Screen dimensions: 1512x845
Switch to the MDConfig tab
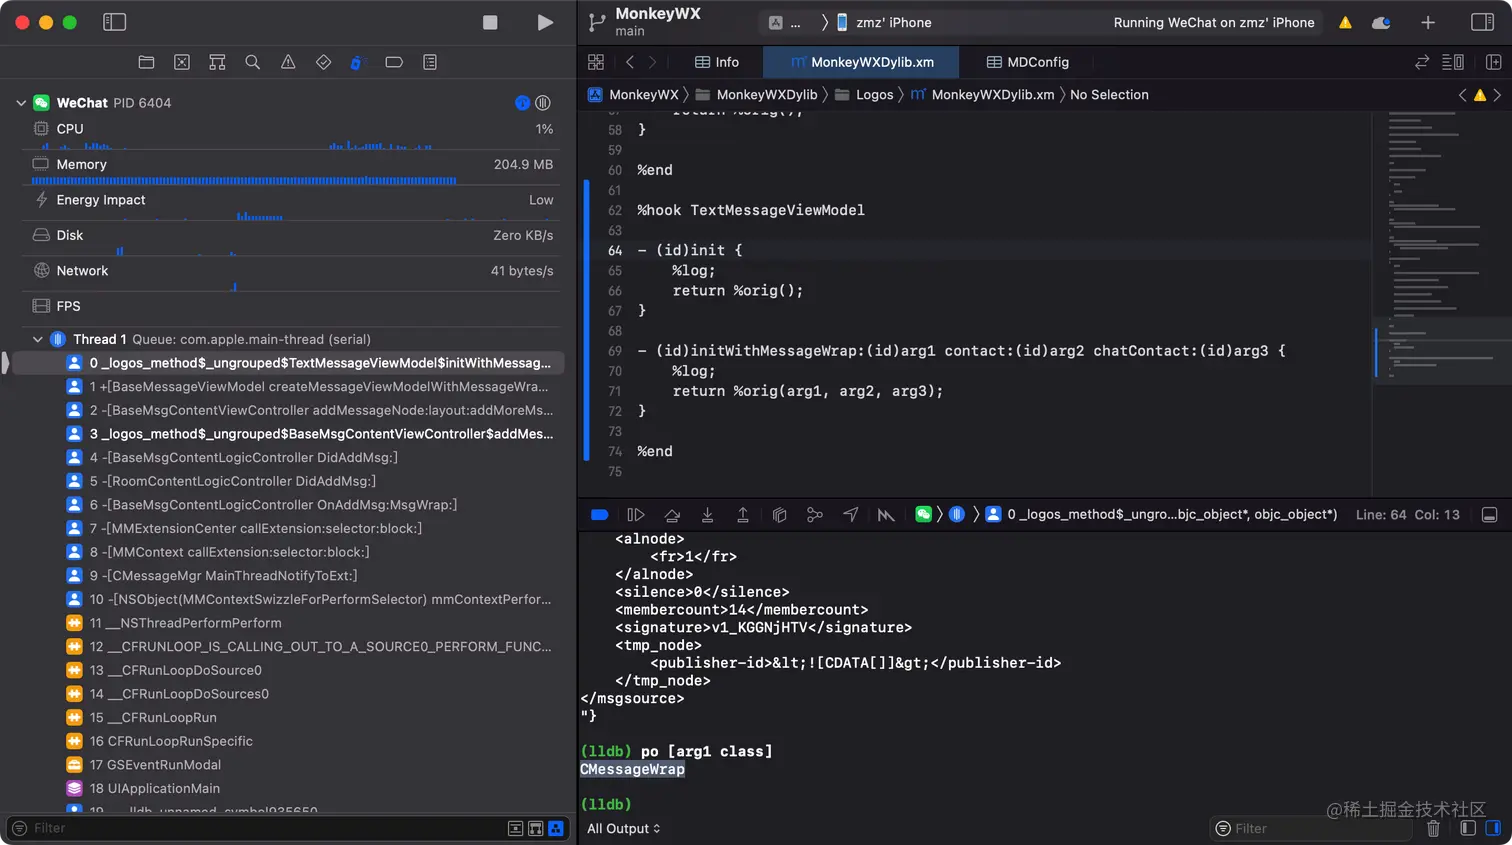tap(1027, 62)
